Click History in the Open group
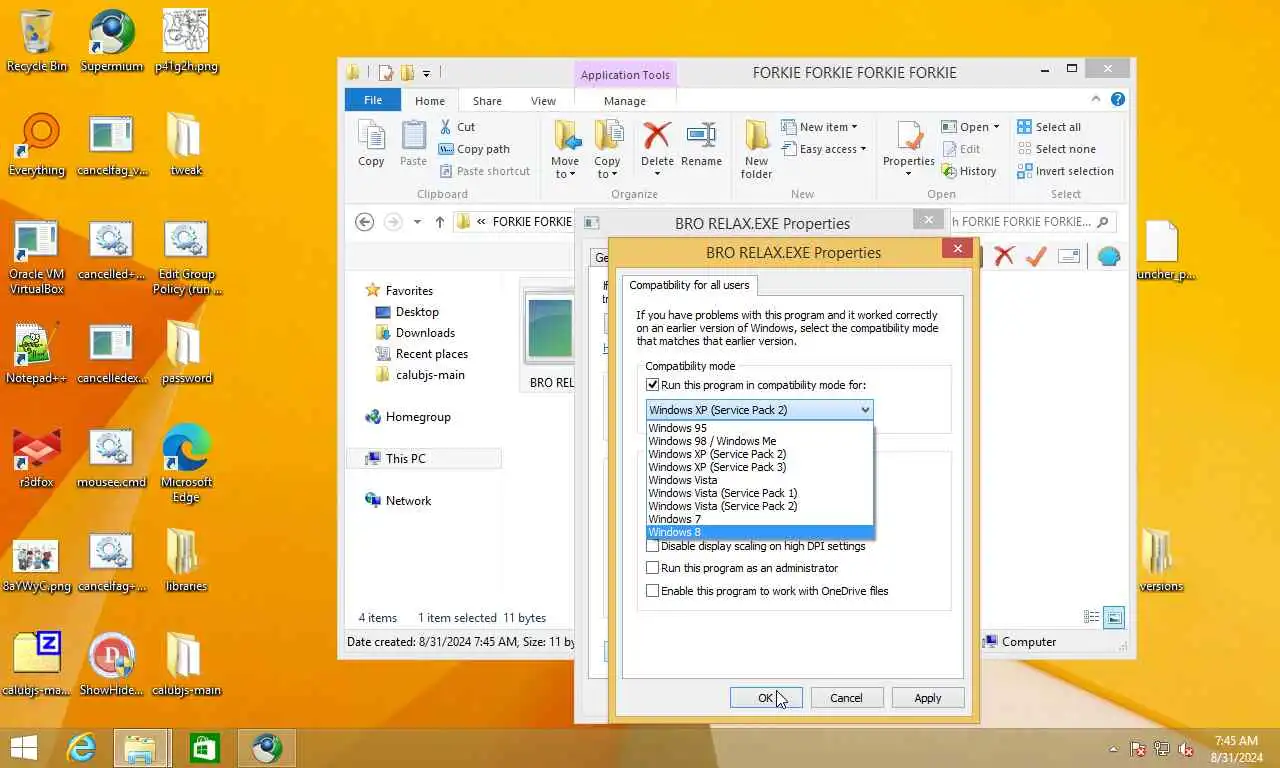 click(969, 171)
